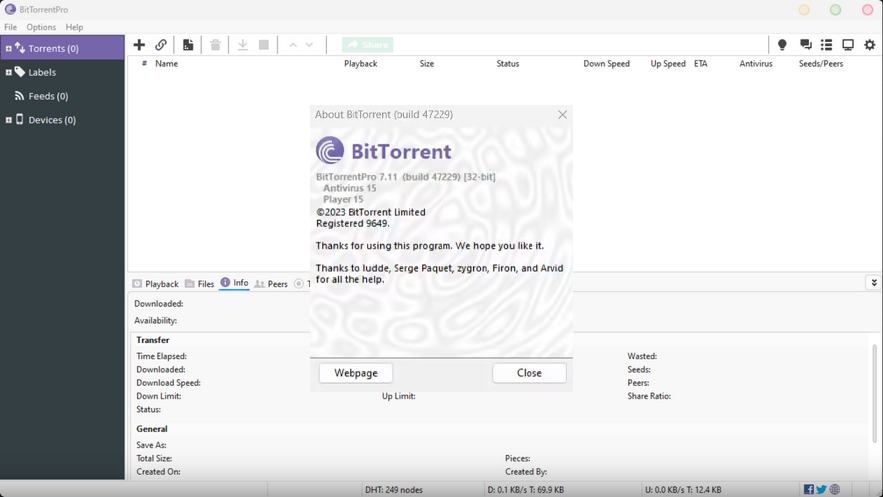Open the remote monitor icon
This screenshot has height=497, width=883.
coord(848,44)
